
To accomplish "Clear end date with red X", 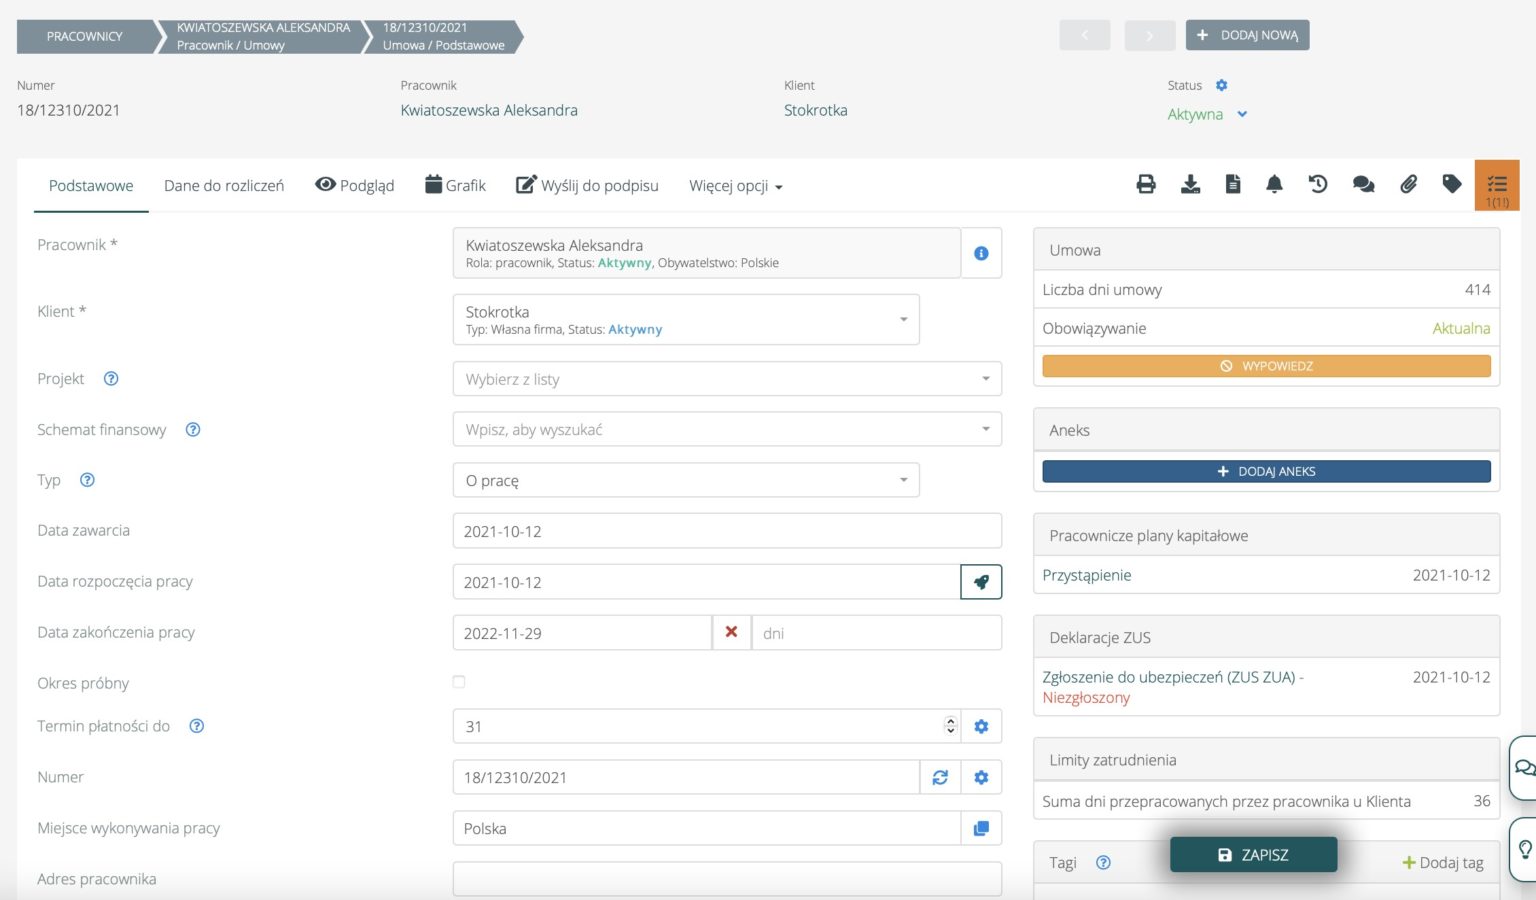I will tap(731, 632).
